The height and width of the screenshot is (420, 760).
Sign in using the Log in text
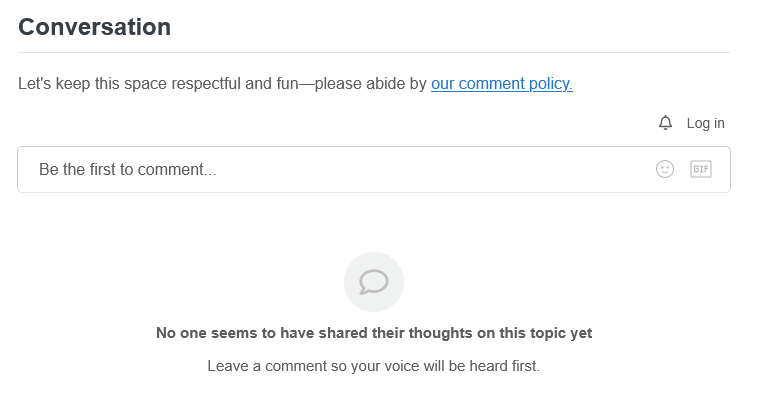tap(705, 123)
